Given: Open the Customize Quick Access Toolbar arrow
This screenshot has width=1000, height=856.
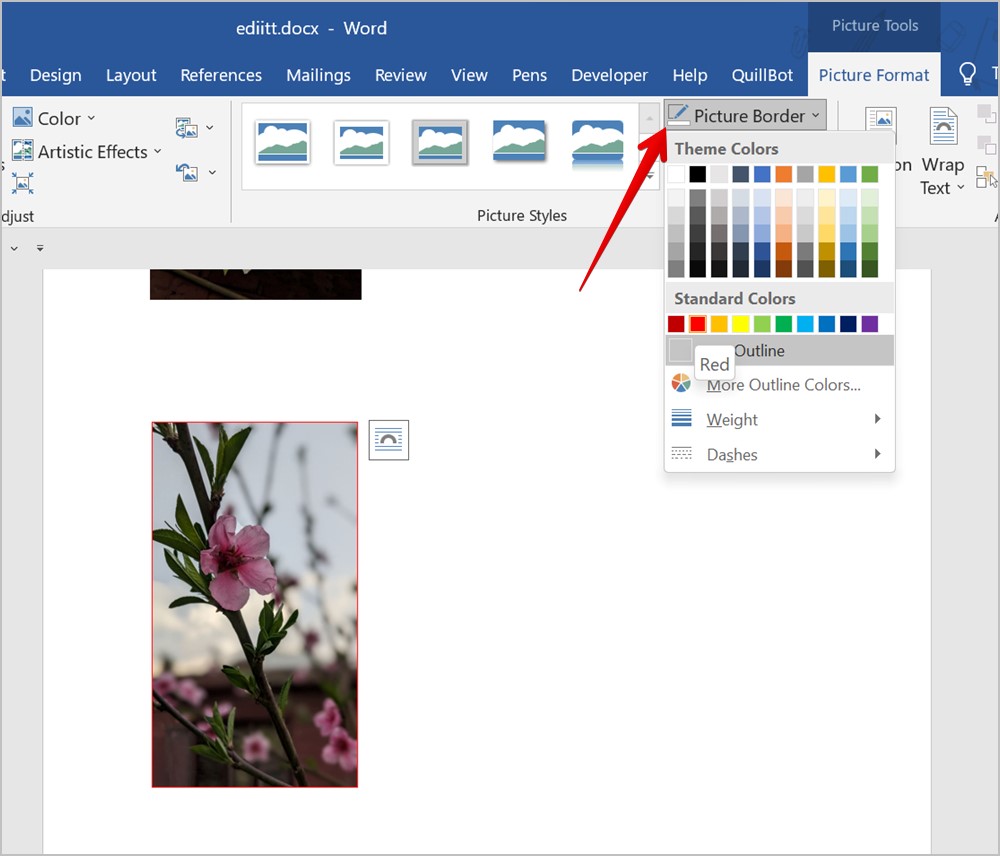Looking at the screenshot, I should (x=40, y=248).
